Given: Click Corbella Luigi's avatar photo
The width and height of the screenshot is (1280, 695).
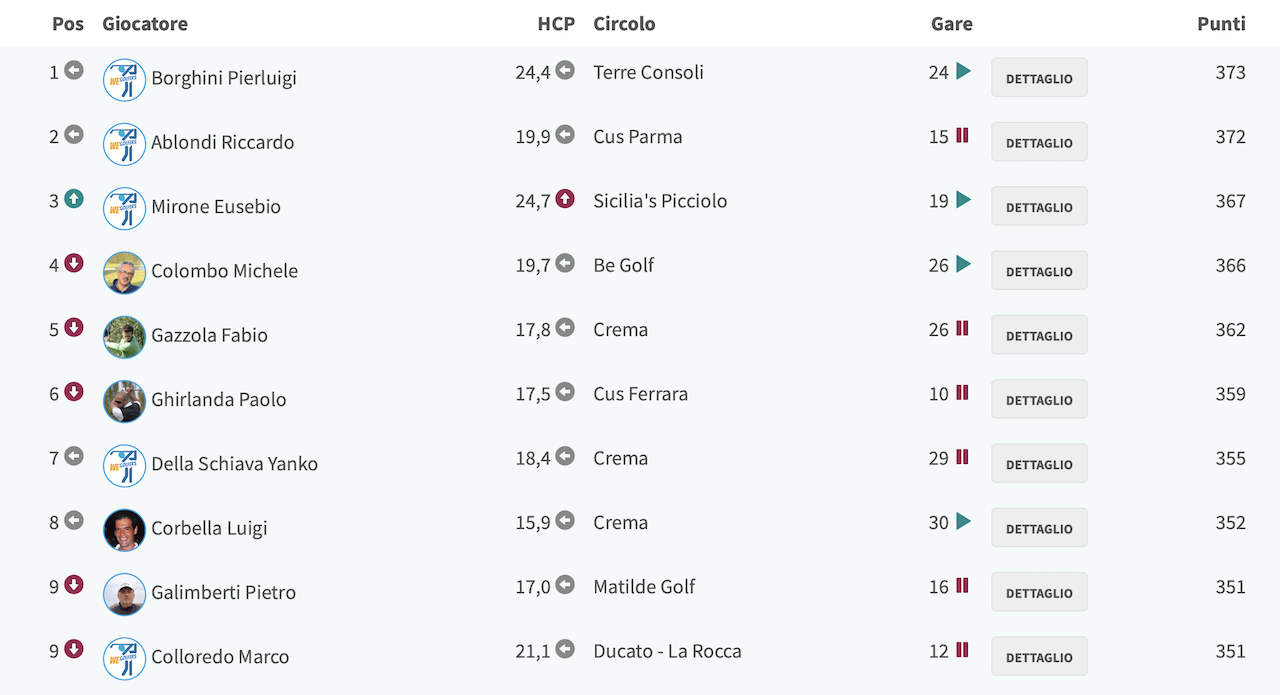Looking at the screenshot, I should click(125, 530).
